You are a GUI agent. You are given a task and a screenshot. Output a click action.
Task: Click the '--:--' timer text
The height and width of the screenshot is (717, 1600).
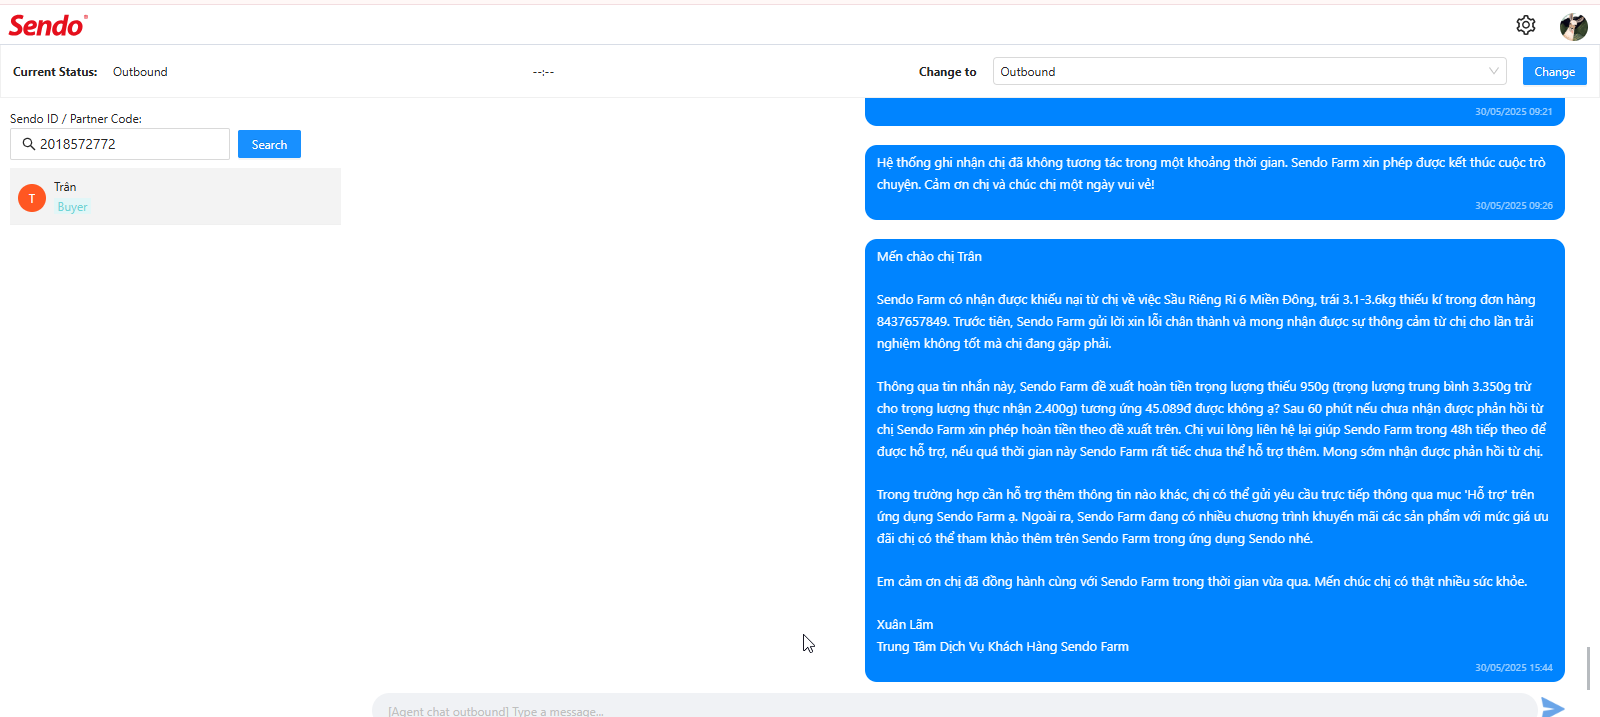click(543, 72)
